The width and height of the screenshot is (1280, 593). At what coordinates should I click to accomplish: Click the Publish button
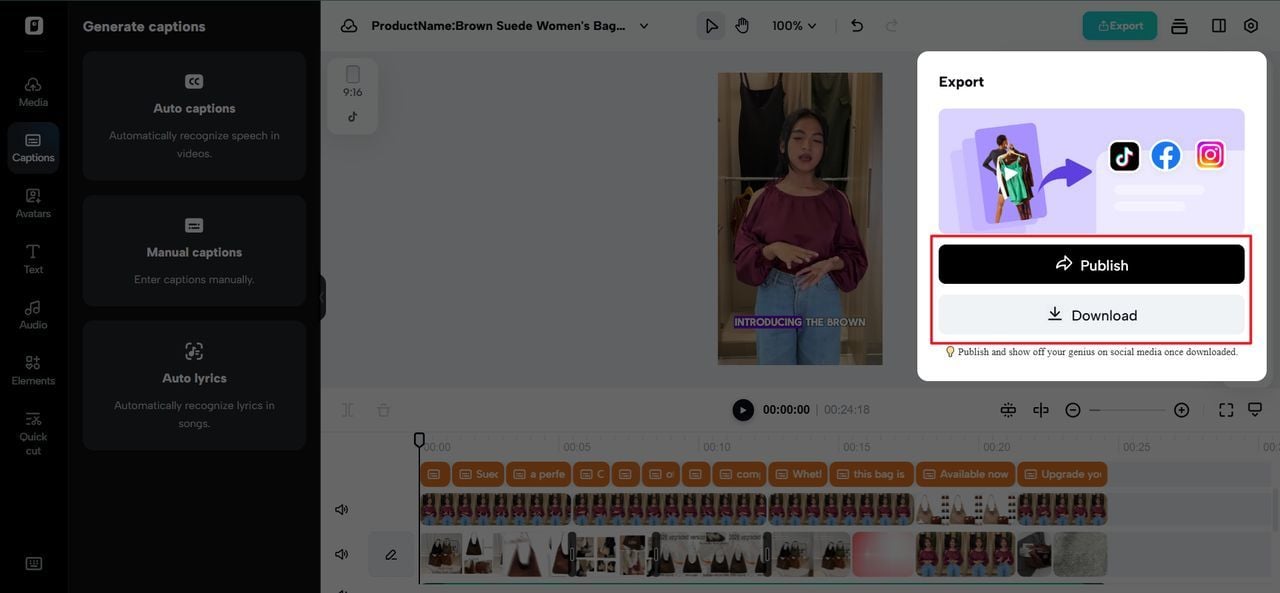1091,263
